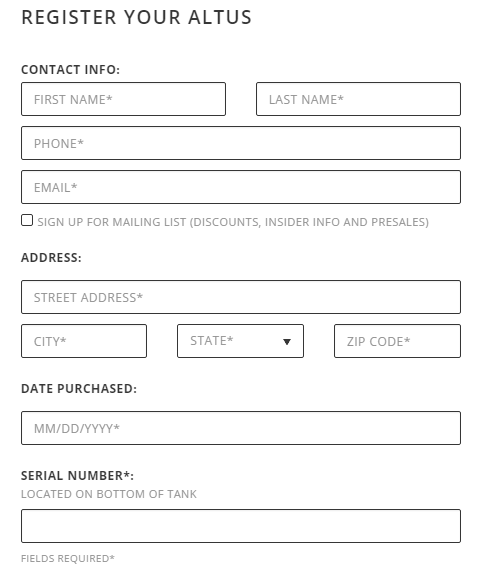This screenshot has height=584, width=477.
Task: Click the 'Register Your Altus' heading
Action: pyautogui.click(x=137, y=18)
